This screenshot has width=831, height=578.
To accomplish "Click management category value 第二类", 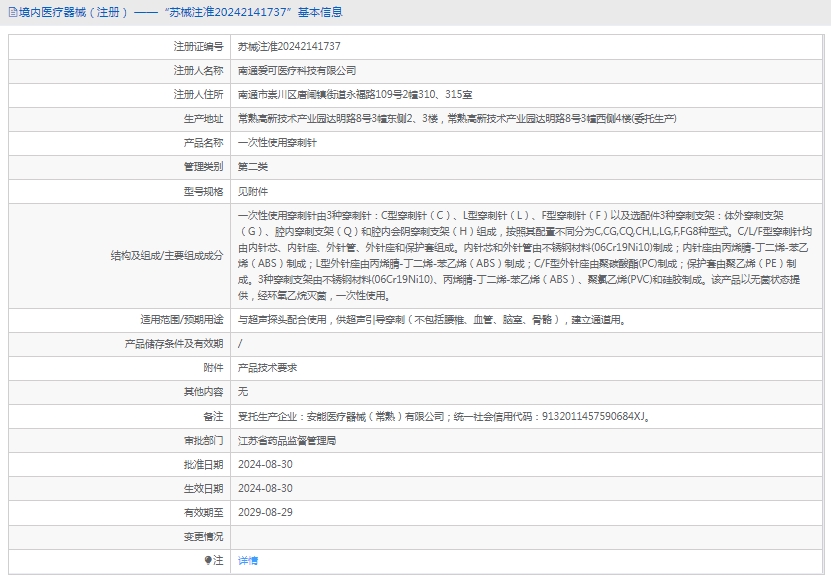I will coord(252,167).
